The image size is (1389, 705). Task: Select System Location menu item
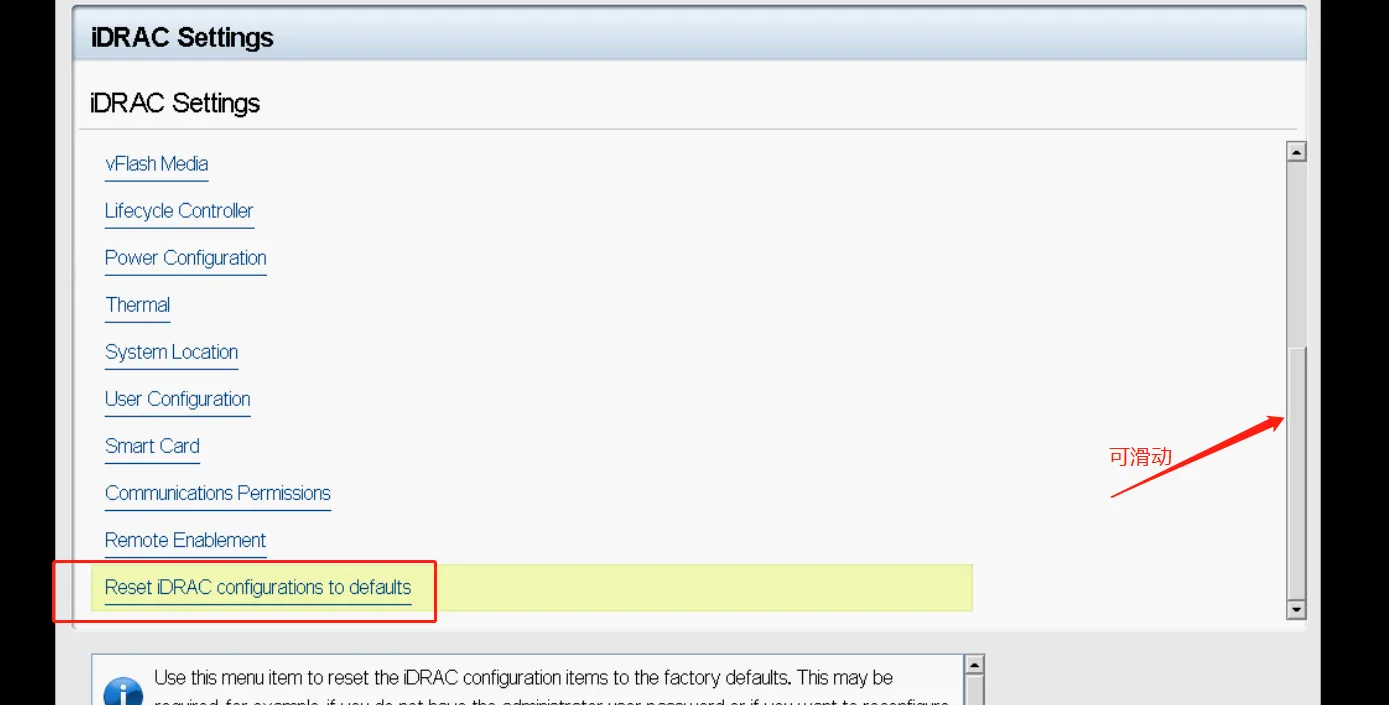coord(171,352)
